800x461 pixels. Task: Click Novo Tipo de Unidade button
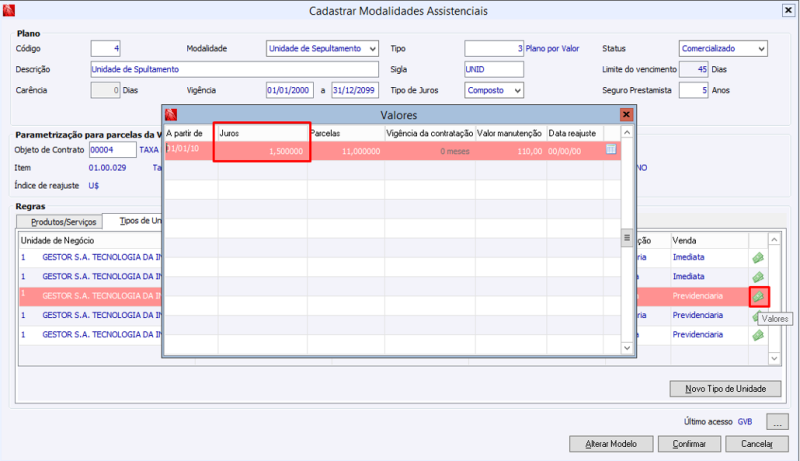tap(725, 389)
